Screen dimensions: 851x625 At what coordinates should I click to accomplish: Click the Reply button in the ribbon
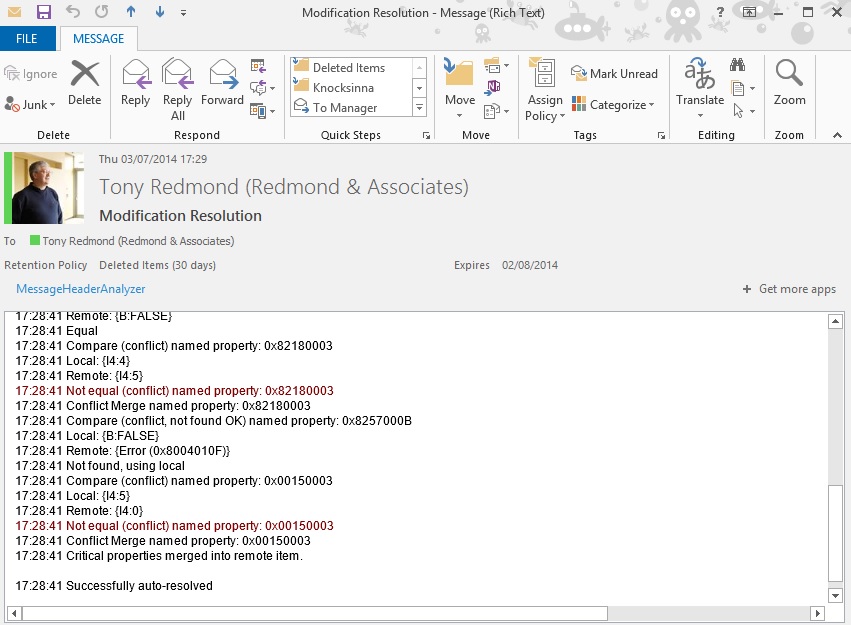tap(135, 83)
